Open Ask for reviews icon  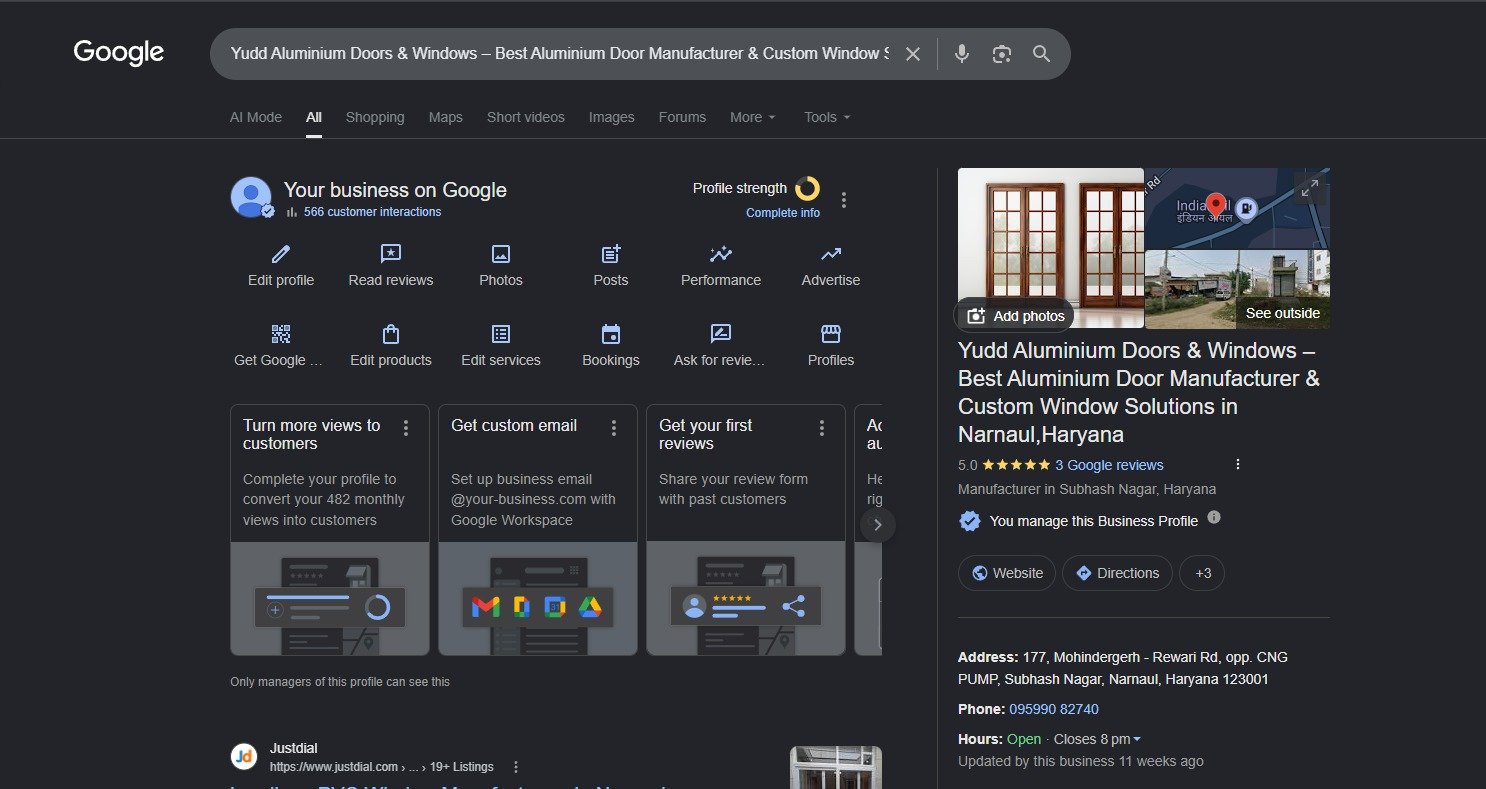pyautogui.click(x=721, y=334)
